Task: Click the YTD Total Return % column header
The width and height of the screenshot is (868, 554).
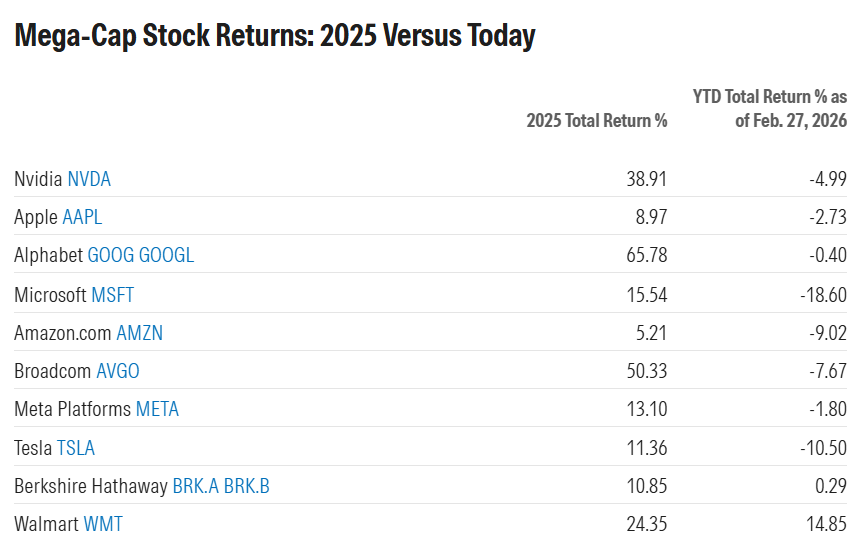Action: (770, 109)
